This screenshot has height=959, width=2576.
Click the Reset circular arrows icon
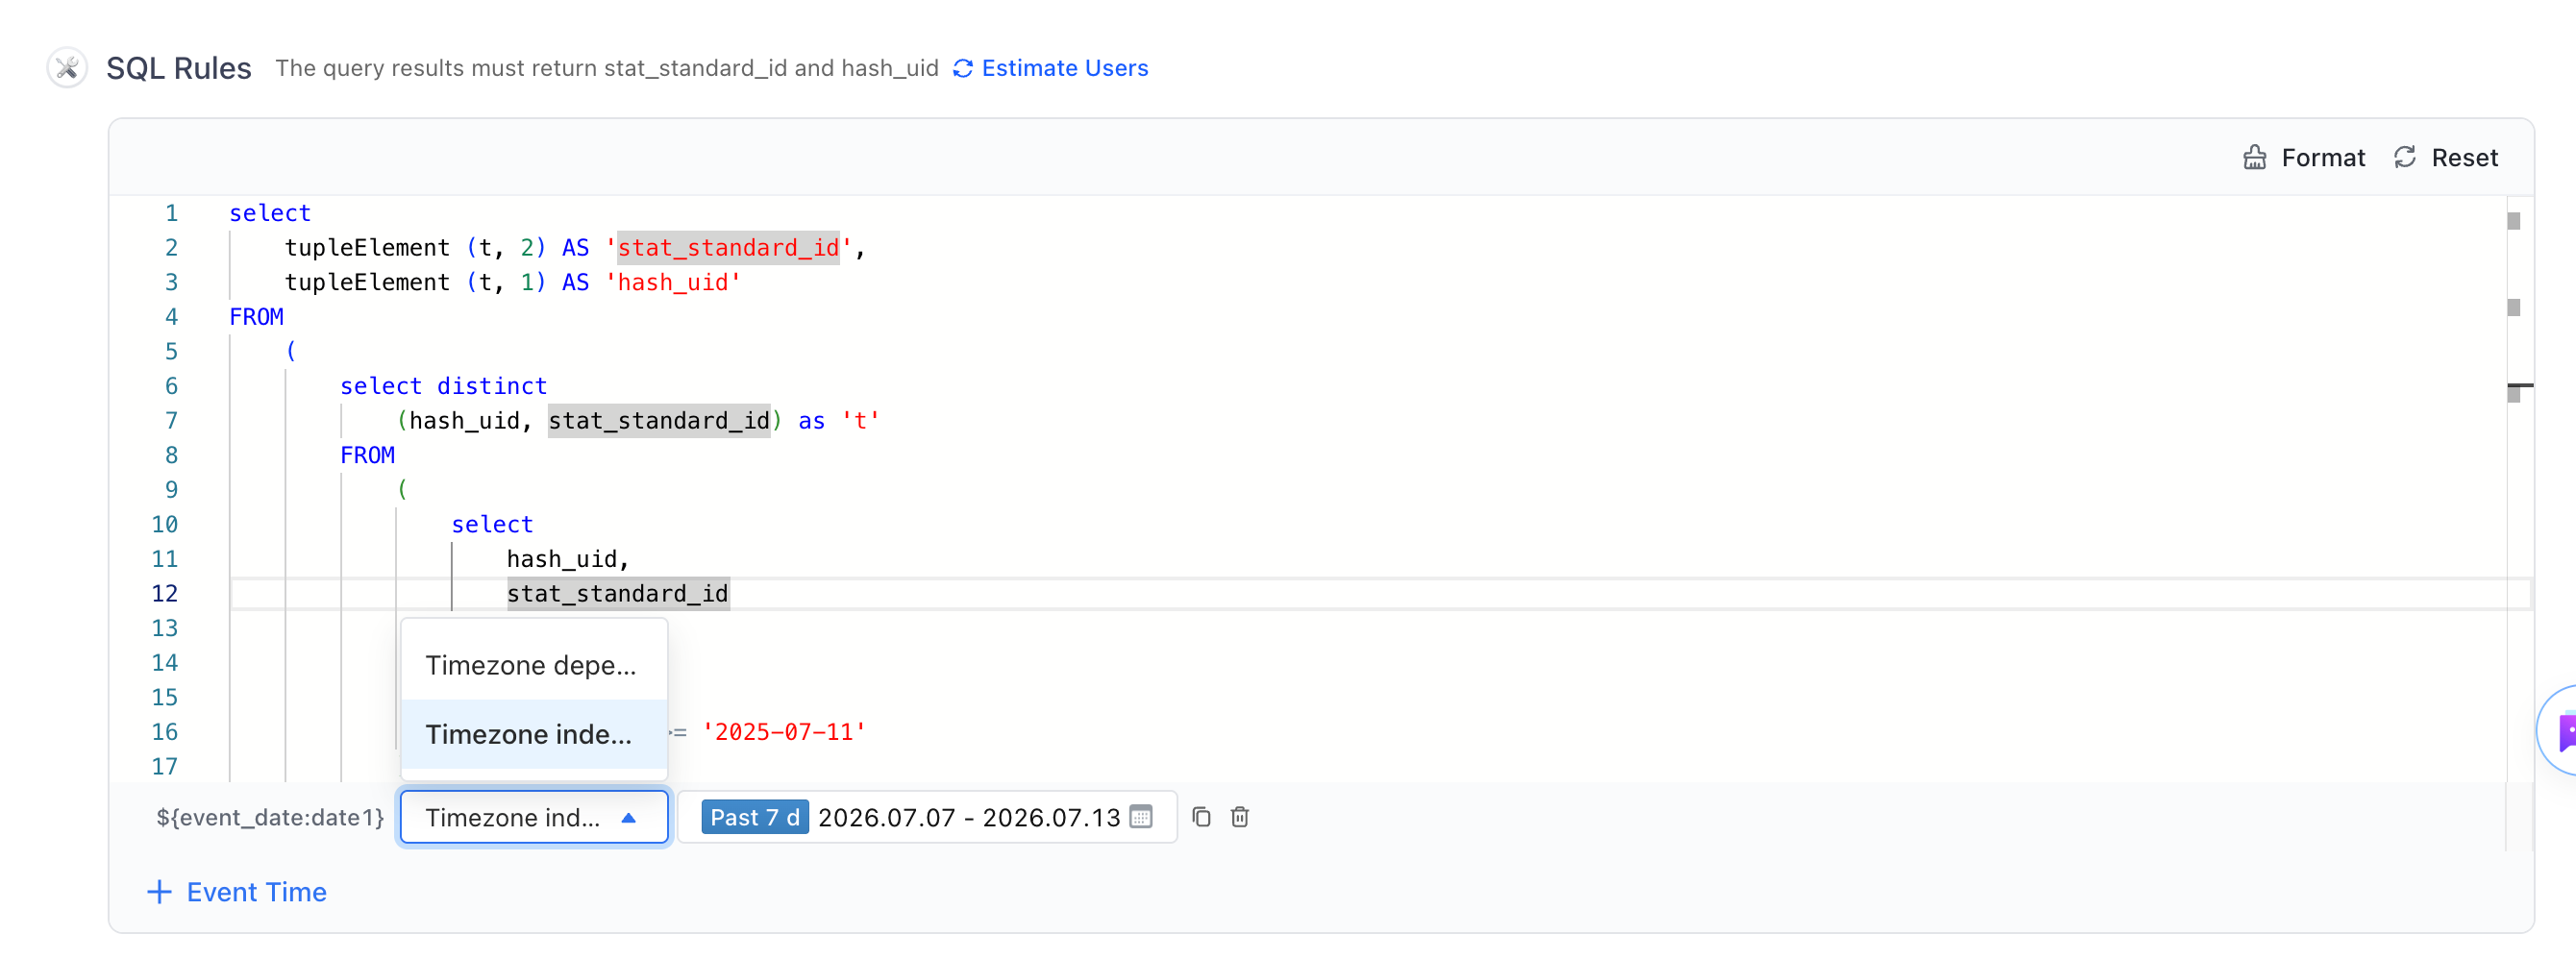coord(2405,157)
